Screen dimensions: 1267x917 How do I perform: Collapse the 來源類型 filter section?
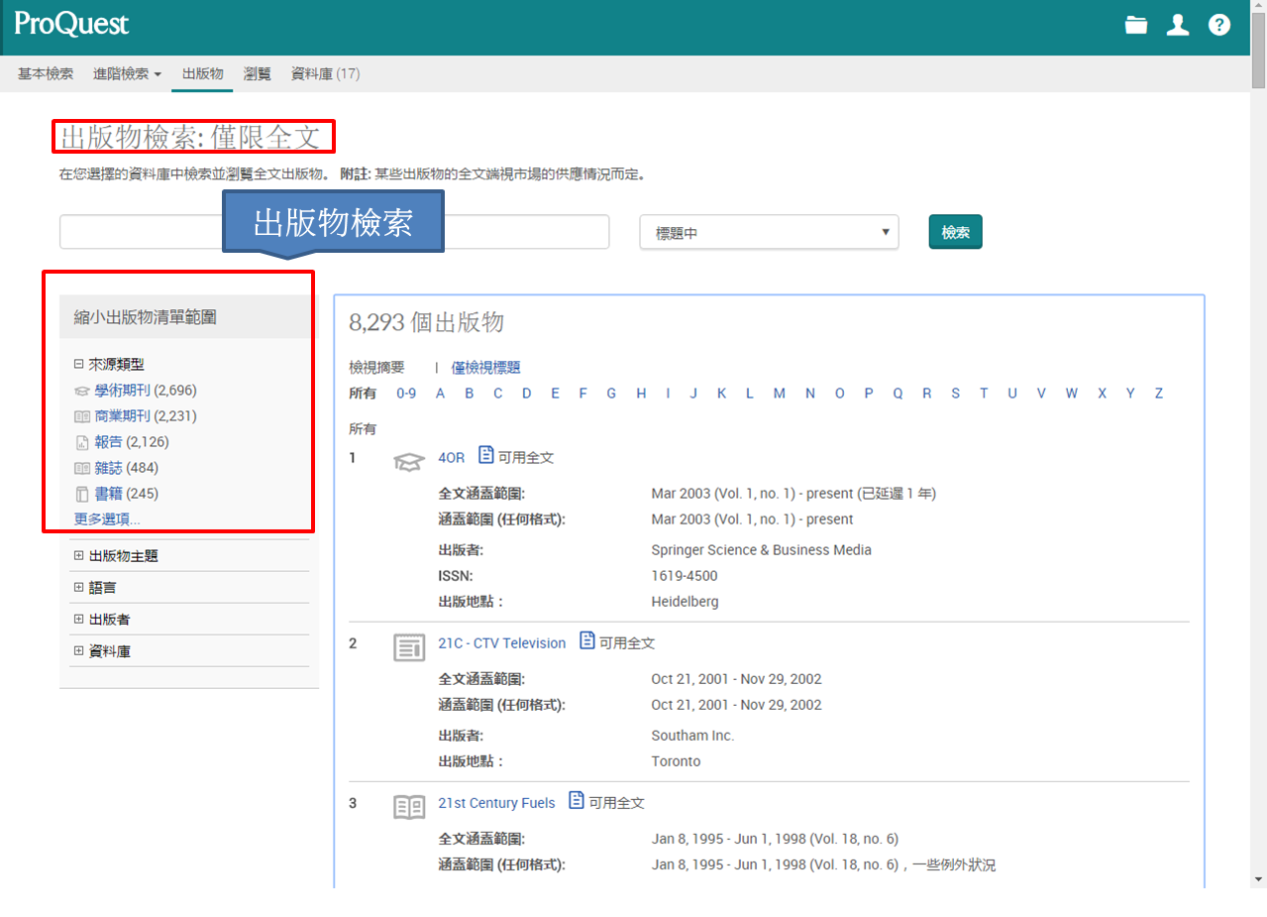click(x=79, y=365)
